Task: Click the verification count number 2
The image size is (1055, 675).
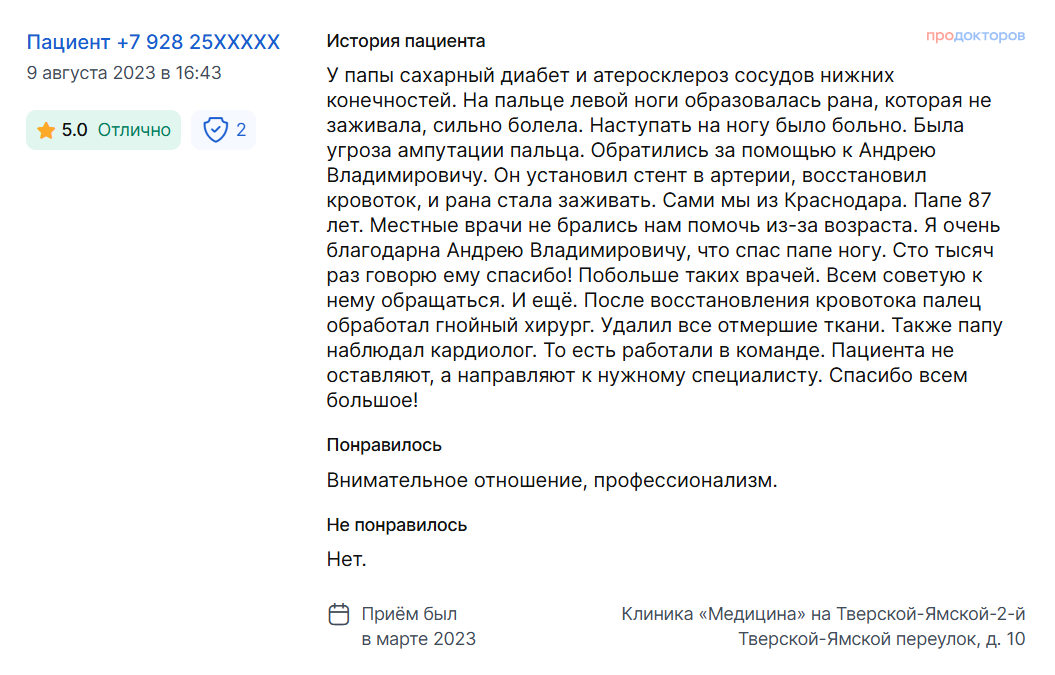Action: (241, 129)
